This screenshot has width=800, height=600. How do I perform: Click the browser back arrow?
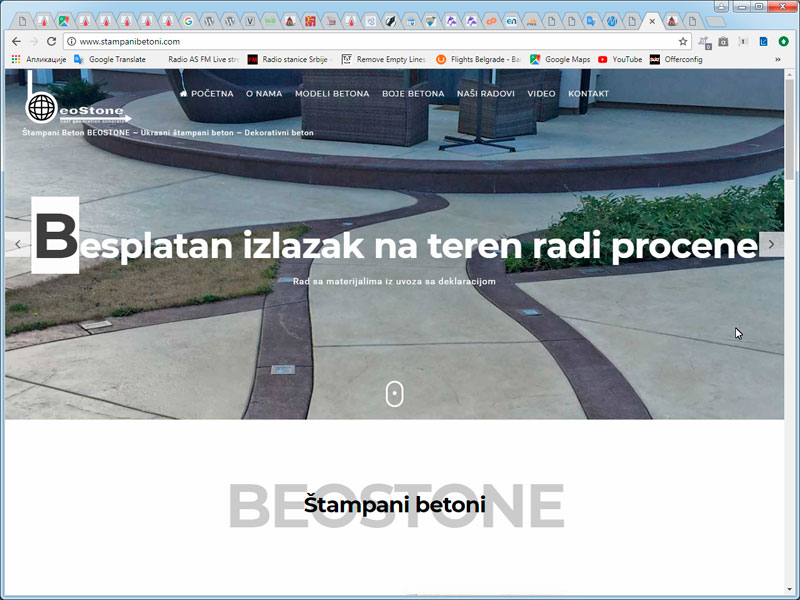(16, 41)
